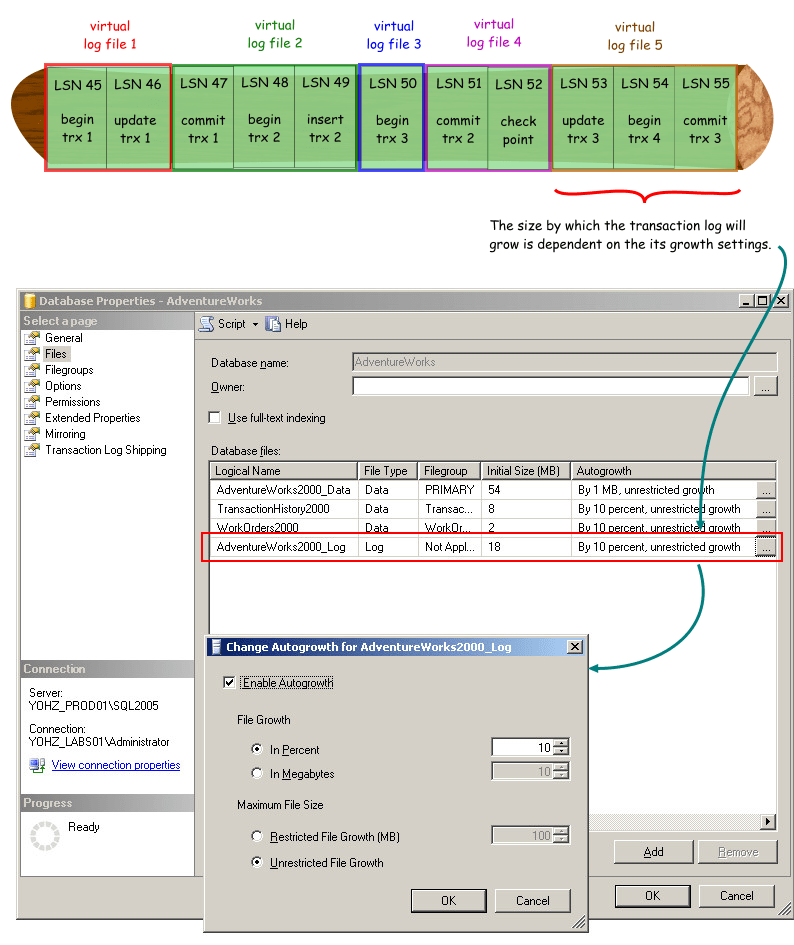The width and height of the screenshot is (794, 945).
Task: Click the Script toolbar icon
Action: coord(207,324)
